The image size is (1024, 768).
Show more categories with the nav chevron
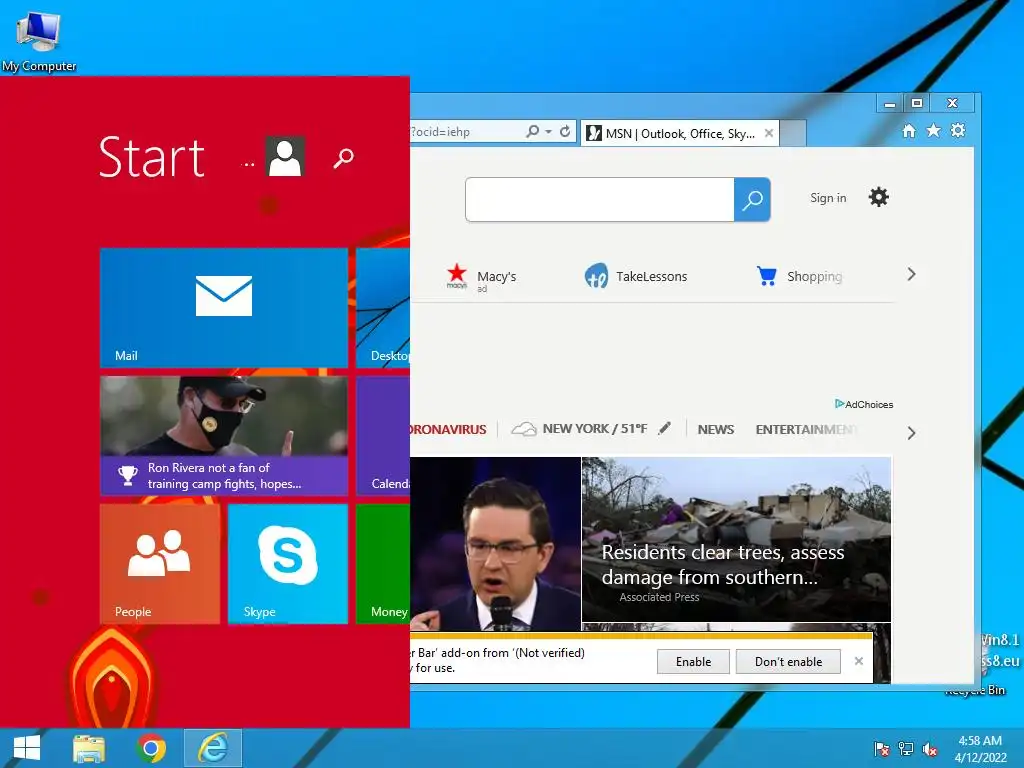coord(912,433)
